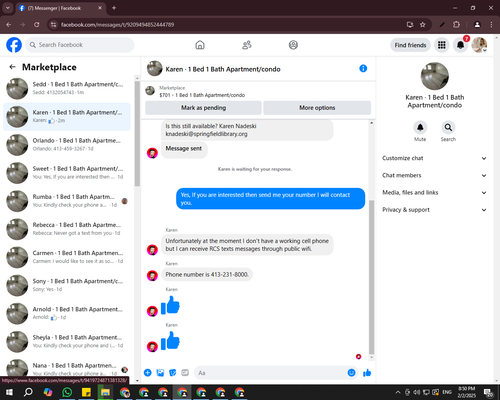Open the Arnold conversation
The height and width of the screenshot is (400, 500).
click(x=67, y=313)
